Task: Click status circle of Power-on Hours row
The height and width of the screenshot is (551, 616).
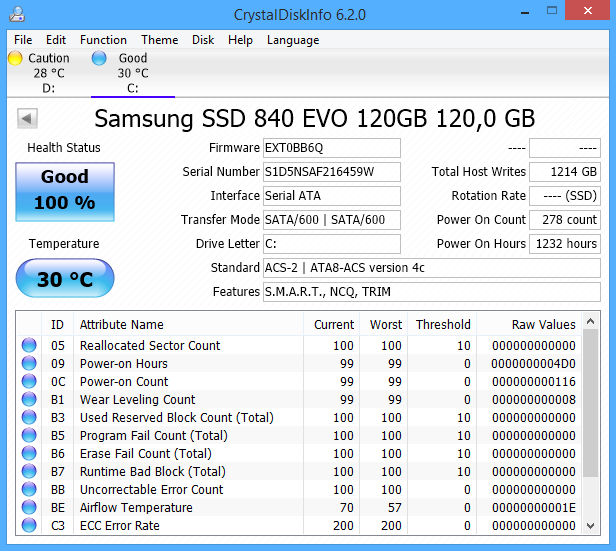Action: pyautogui.click(x=29, y=363)
